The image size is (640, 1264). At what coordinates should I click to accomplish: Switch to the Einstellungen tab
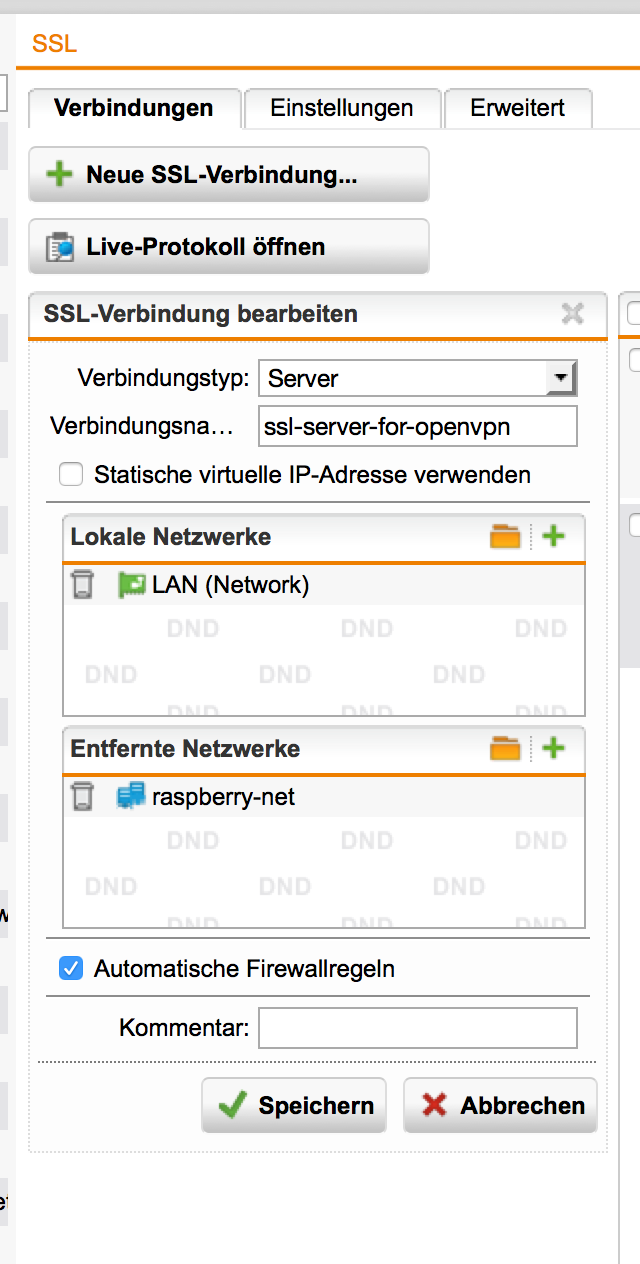coord(341,108)
